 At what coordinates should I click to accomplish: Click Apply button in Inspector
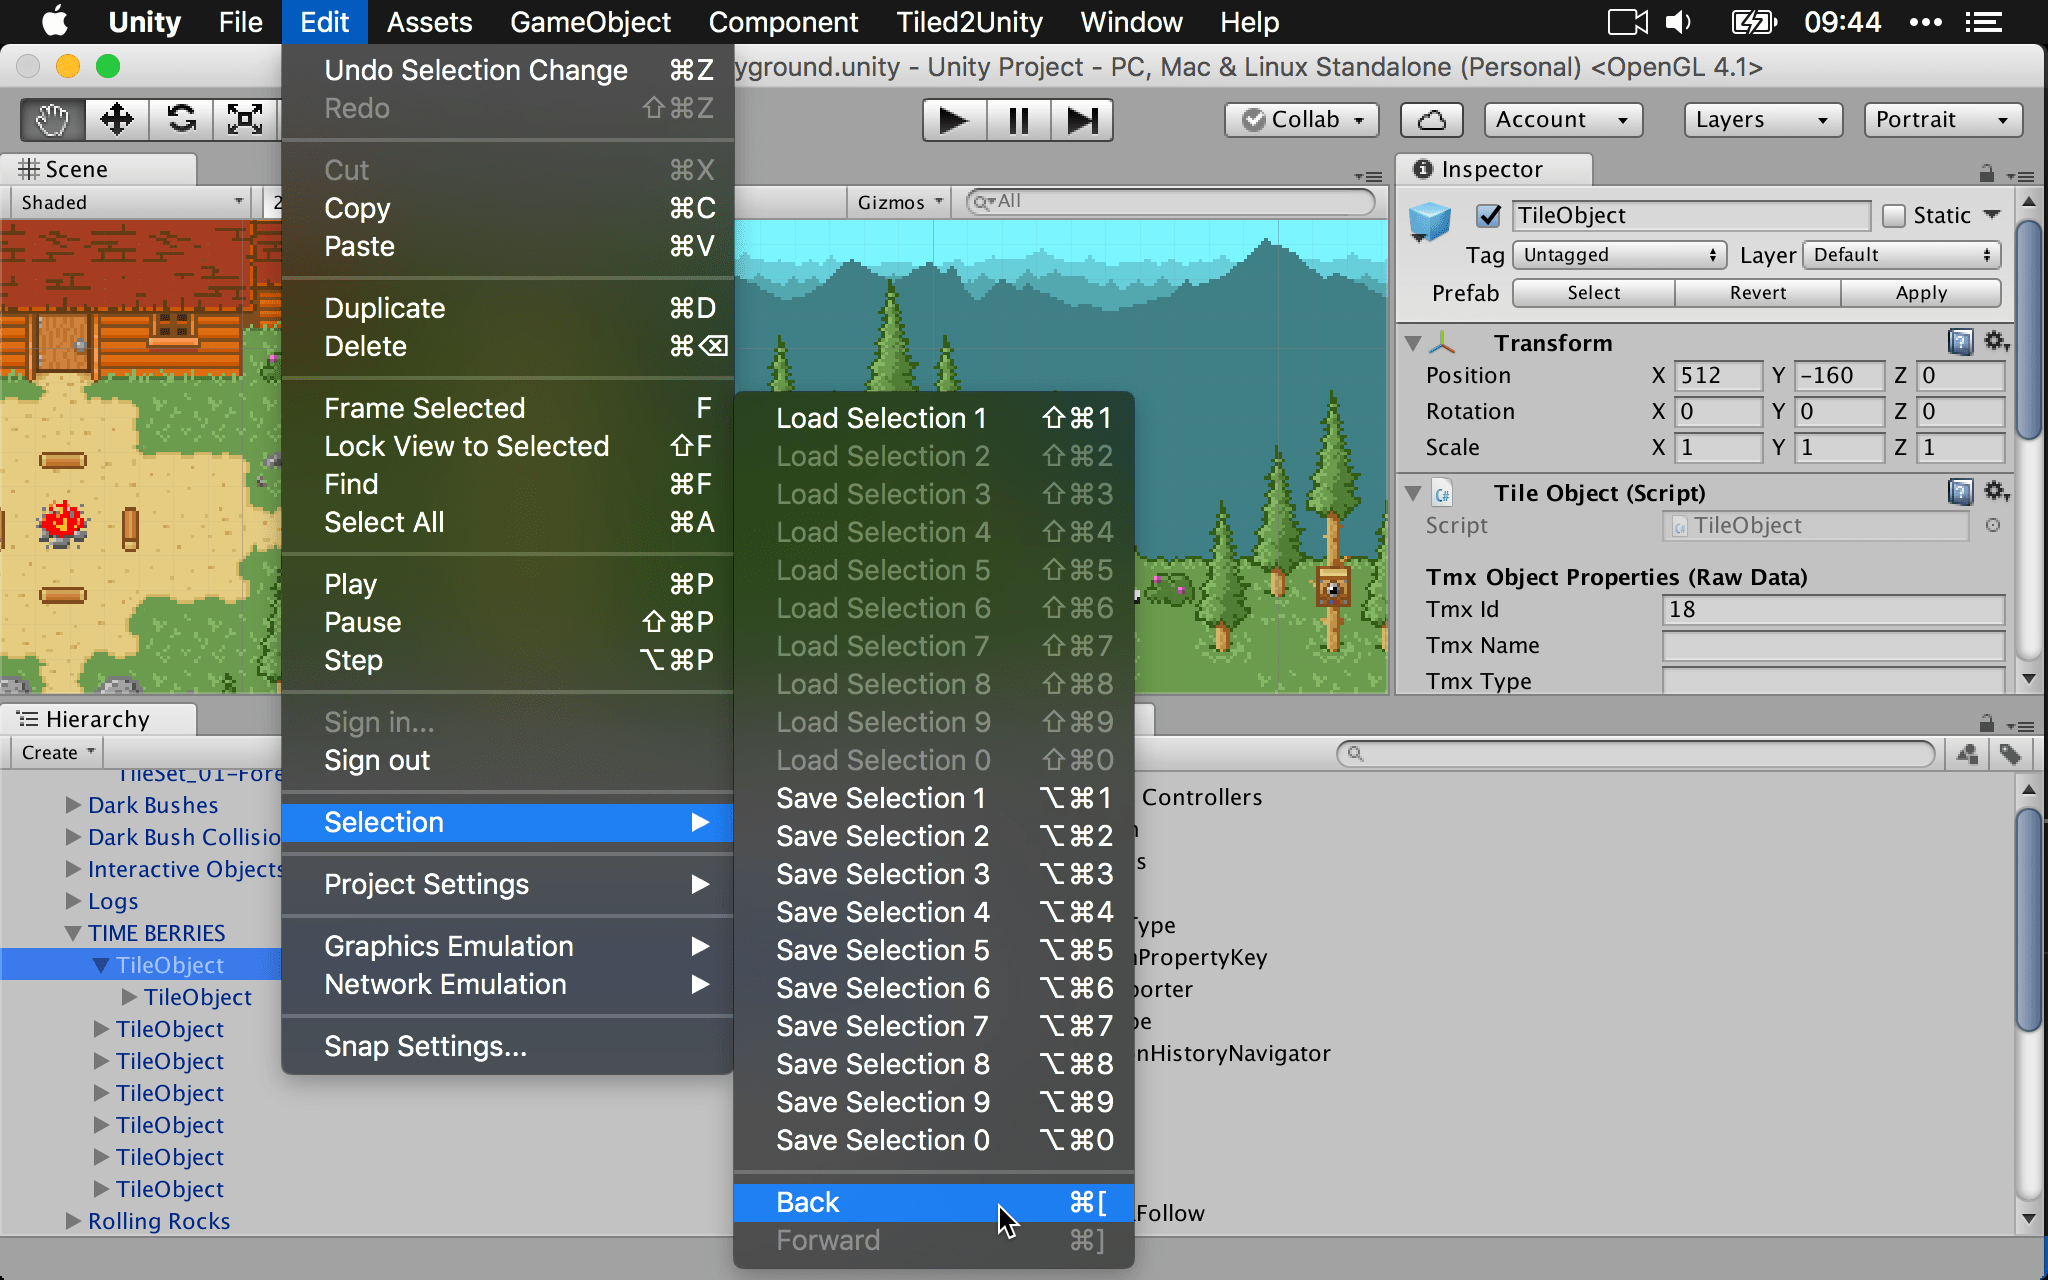coord(1921,291)
